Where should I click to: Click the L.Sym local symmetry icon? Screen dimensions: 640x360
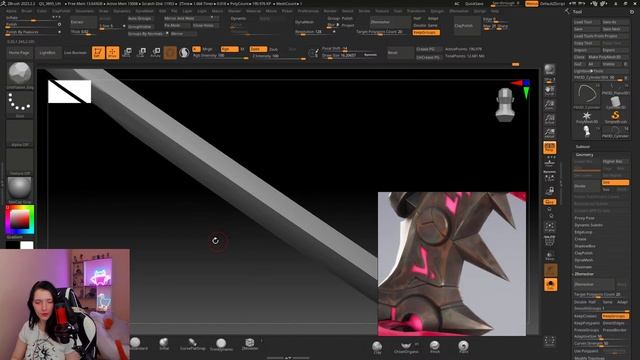click(550, 177)
